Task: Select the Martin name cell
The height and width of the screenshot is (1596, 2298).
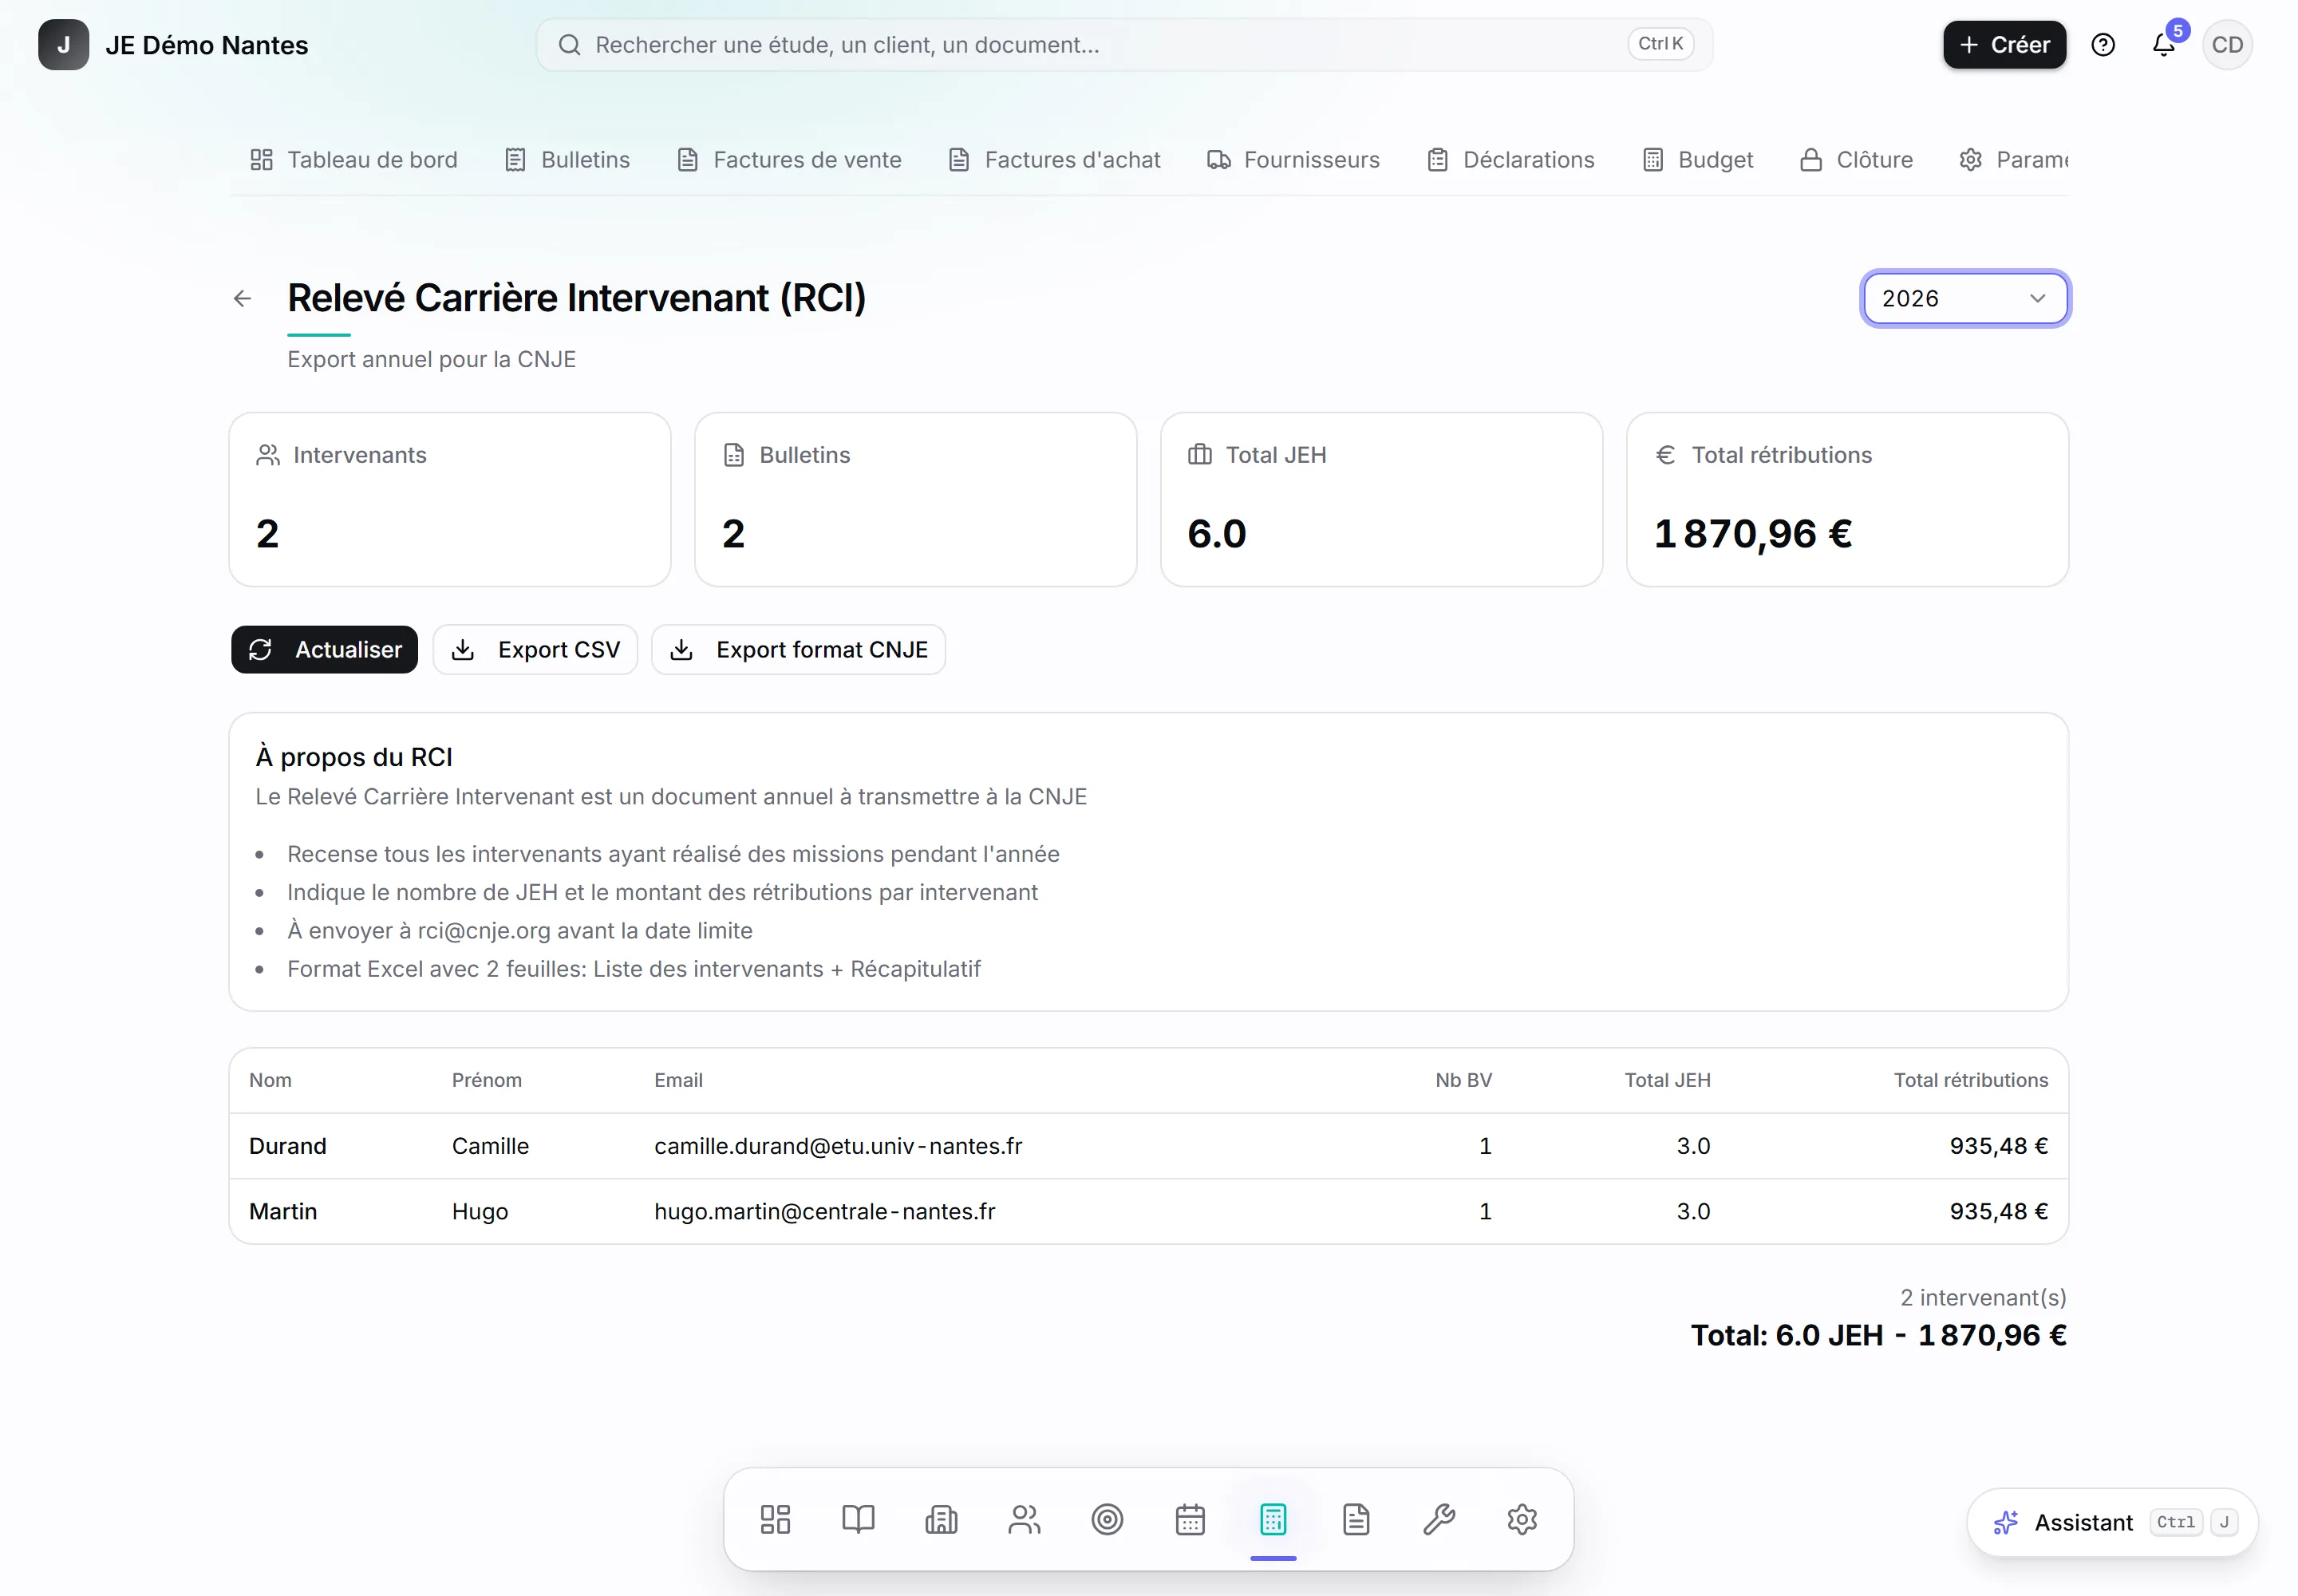Action: tap(283, 1211)
